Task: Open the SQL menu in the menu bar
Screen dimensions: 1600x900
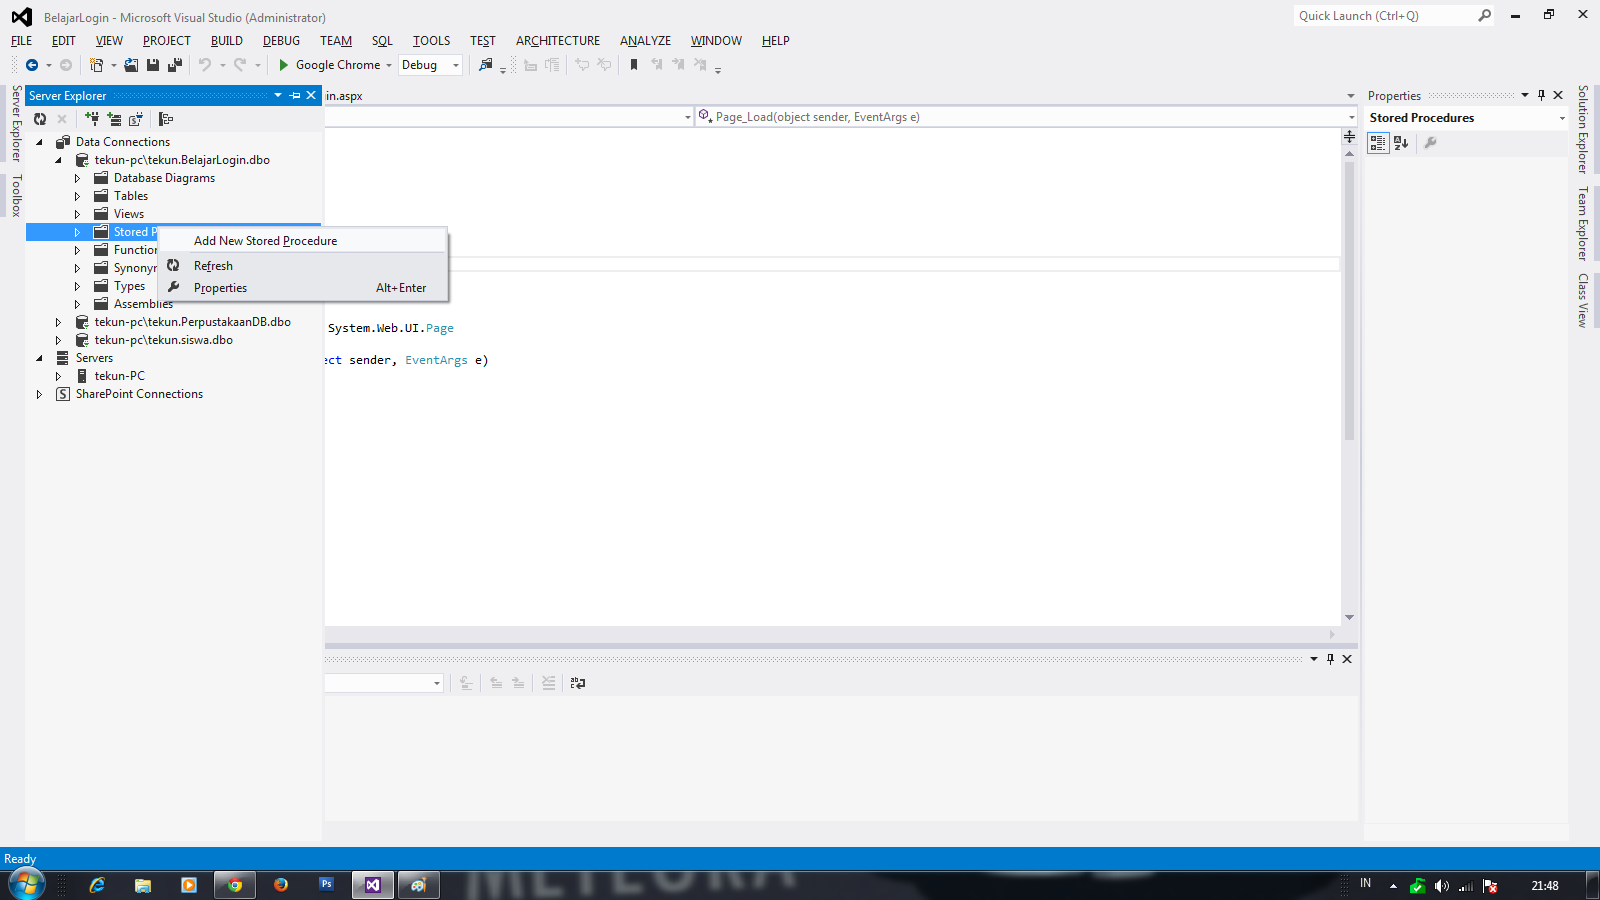Action: point(381,41)
